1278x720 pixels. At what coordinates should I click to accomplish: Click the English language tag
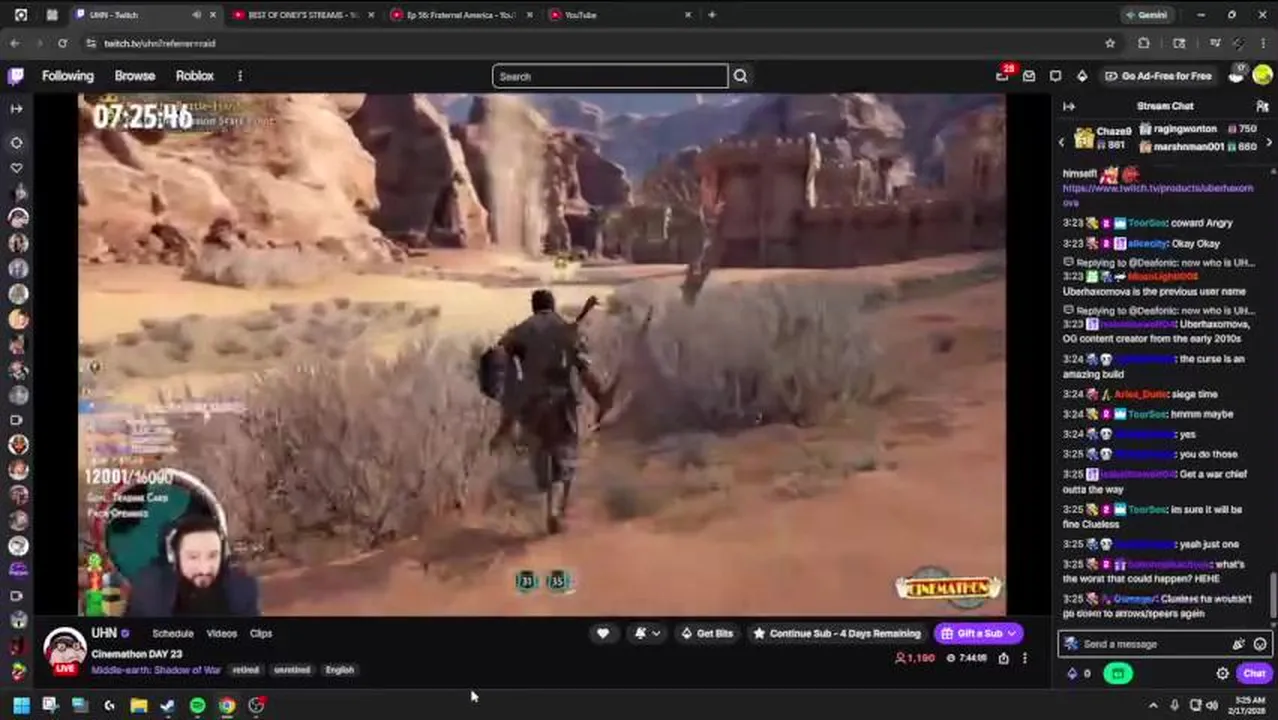coord(339,670)
